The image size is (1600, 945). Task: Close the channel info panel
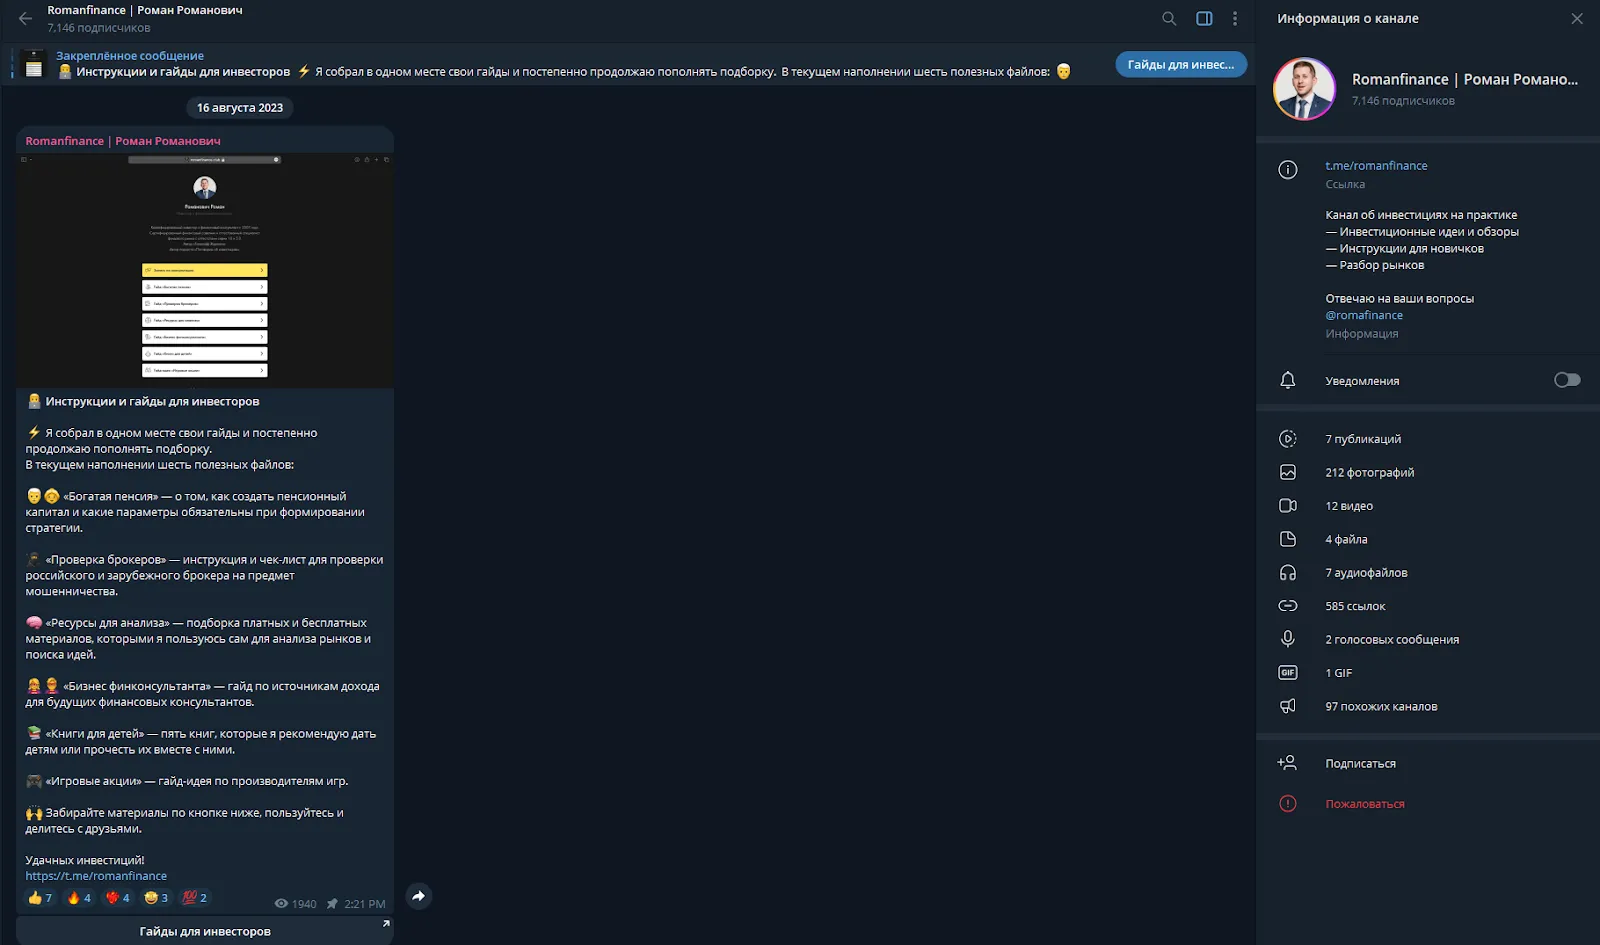point(1577,19)
